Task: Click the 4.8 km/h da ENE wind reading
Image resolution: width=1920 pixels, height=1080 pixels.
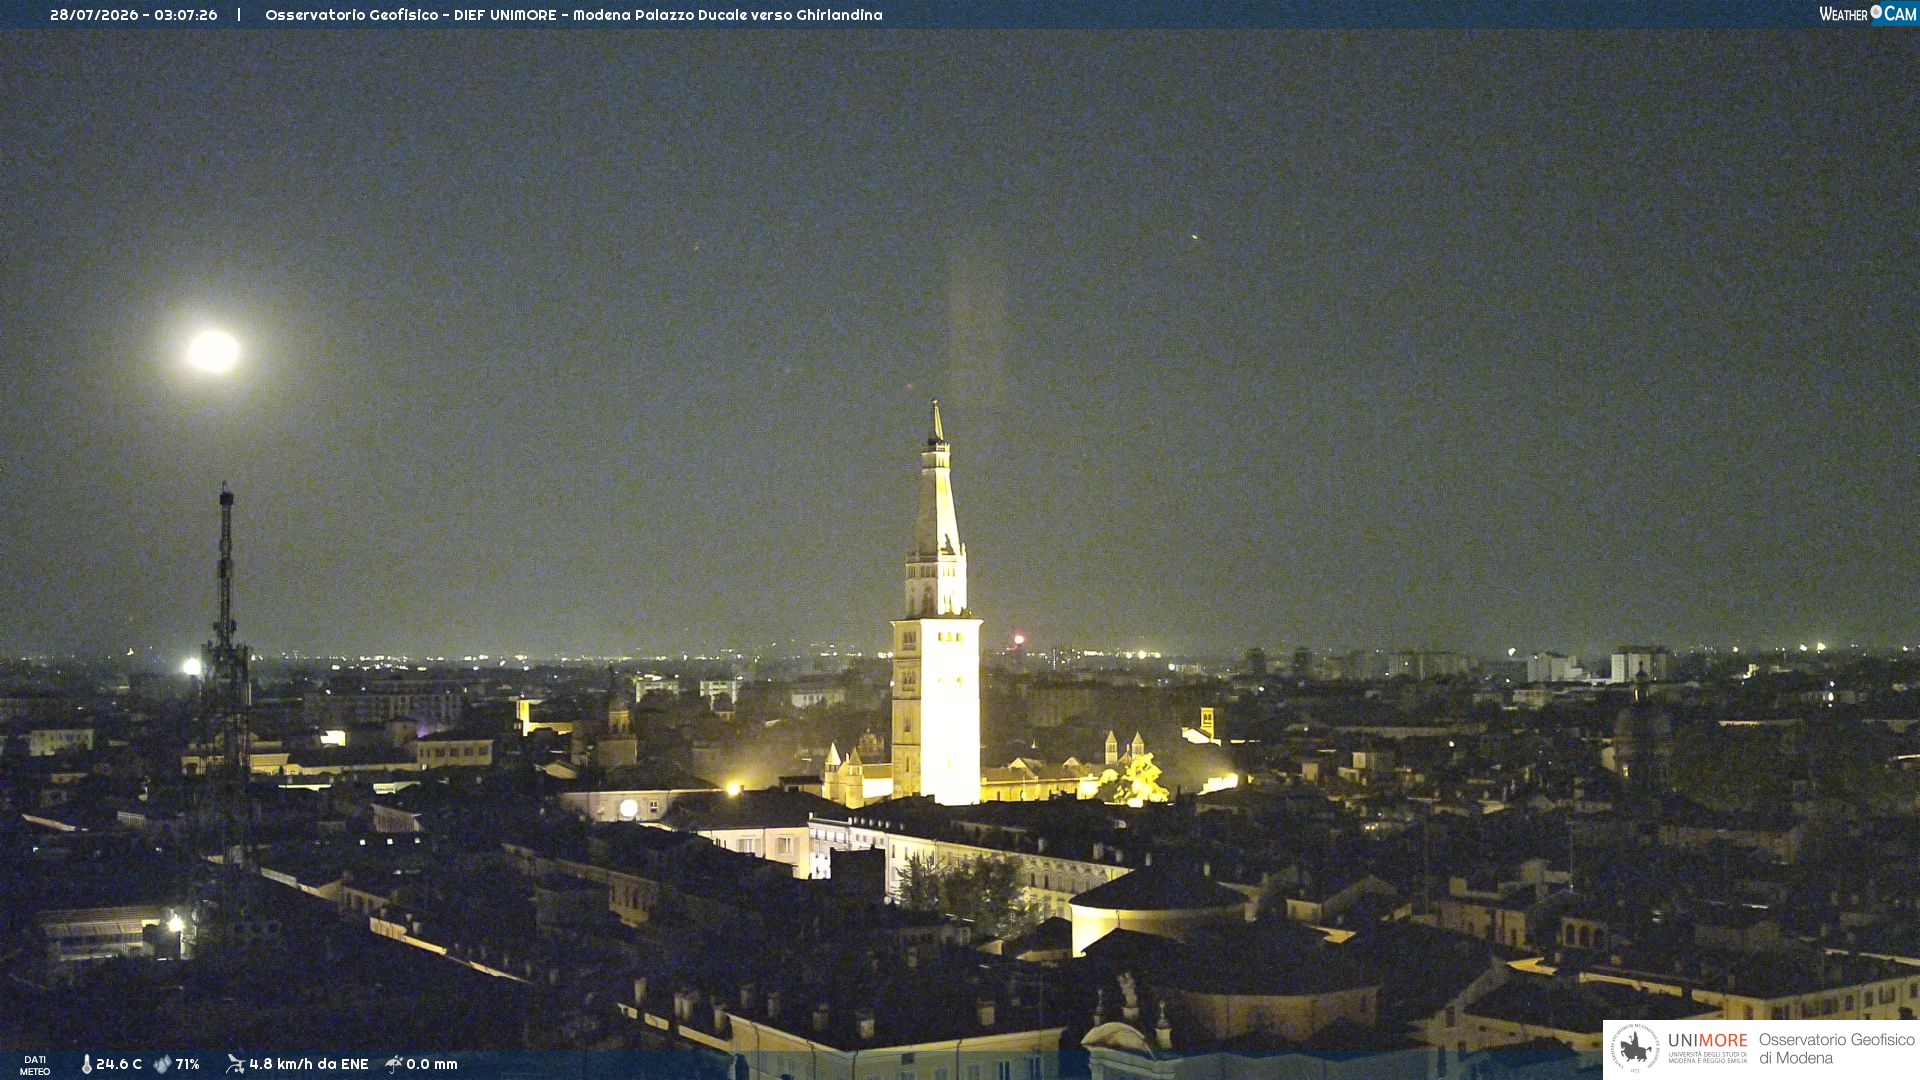Action: tap(308, 1064)
